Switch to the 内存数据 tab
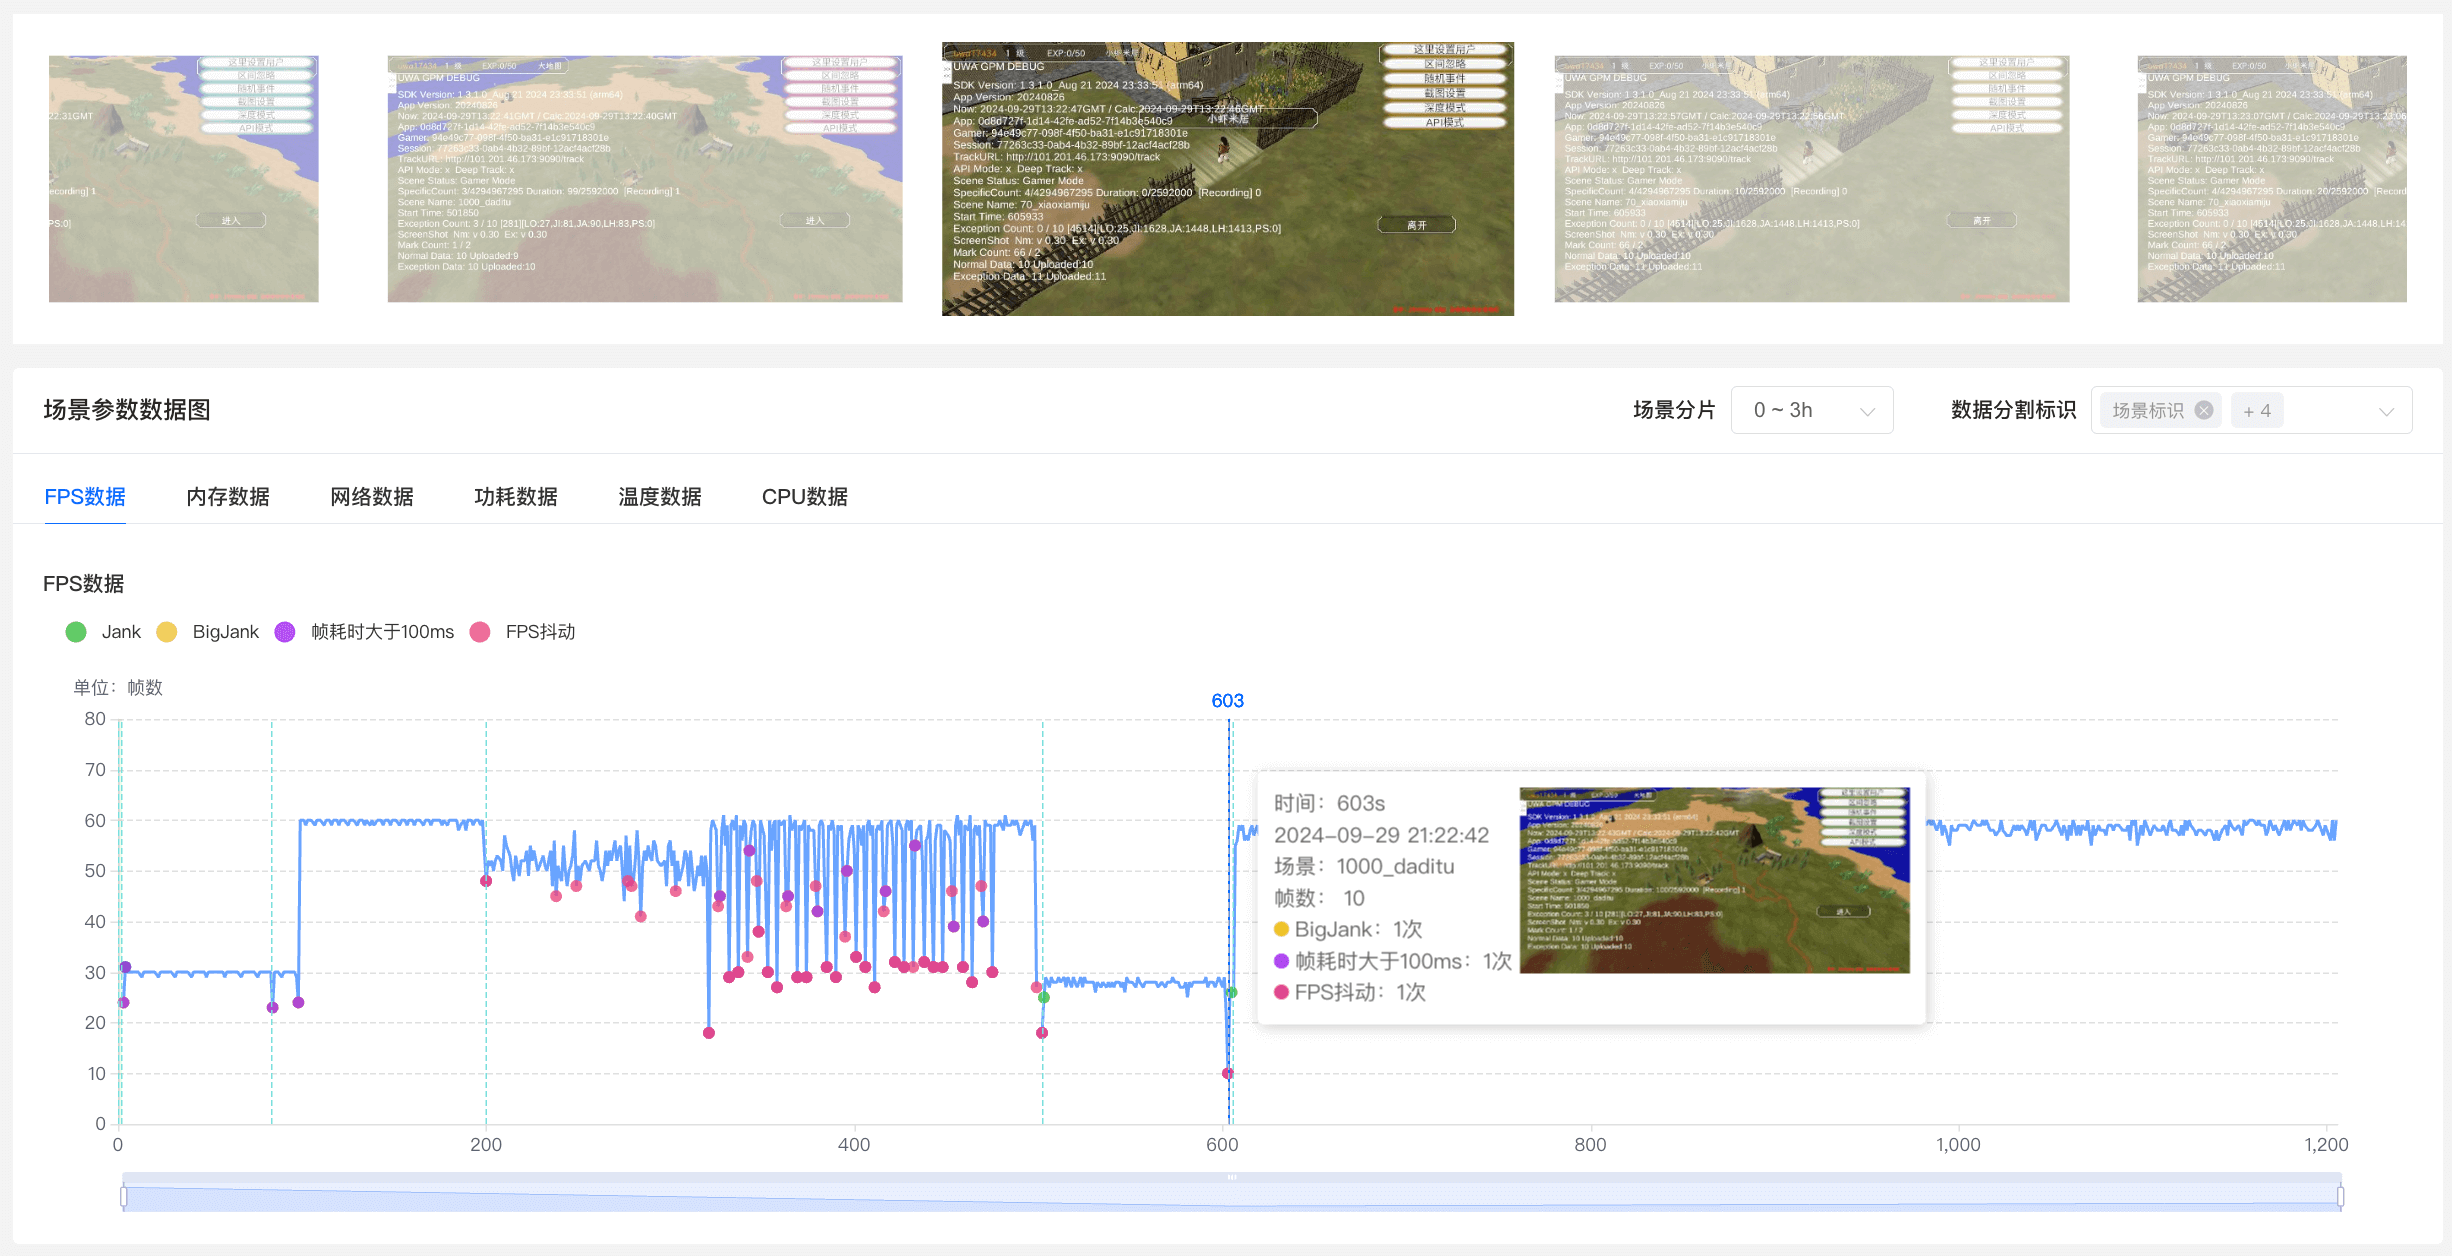Screen dimensions: 2452x1256 pyautogui.click(x=228, y=497)
